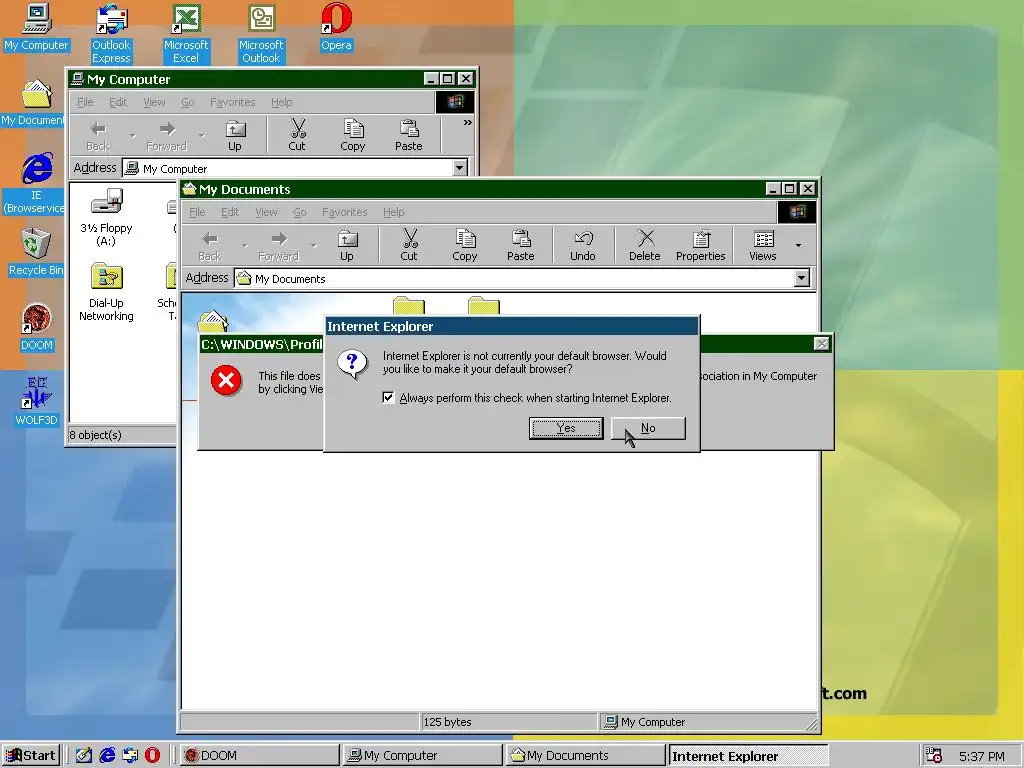Viewport: 1024px width, 768px height.
Task: Launch Outlook Express from desktop
Action: coord(111,33)
